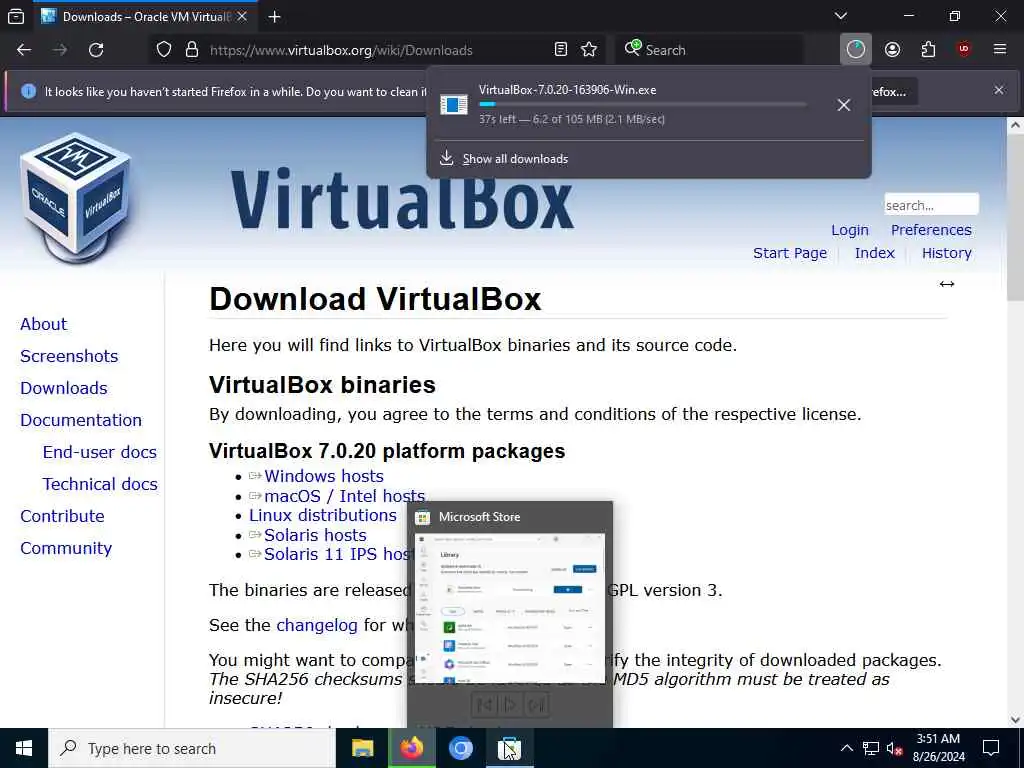The image size is (1024, 768).
Task: Open the Firefox hamburger menu
Action: (1000, 50)
